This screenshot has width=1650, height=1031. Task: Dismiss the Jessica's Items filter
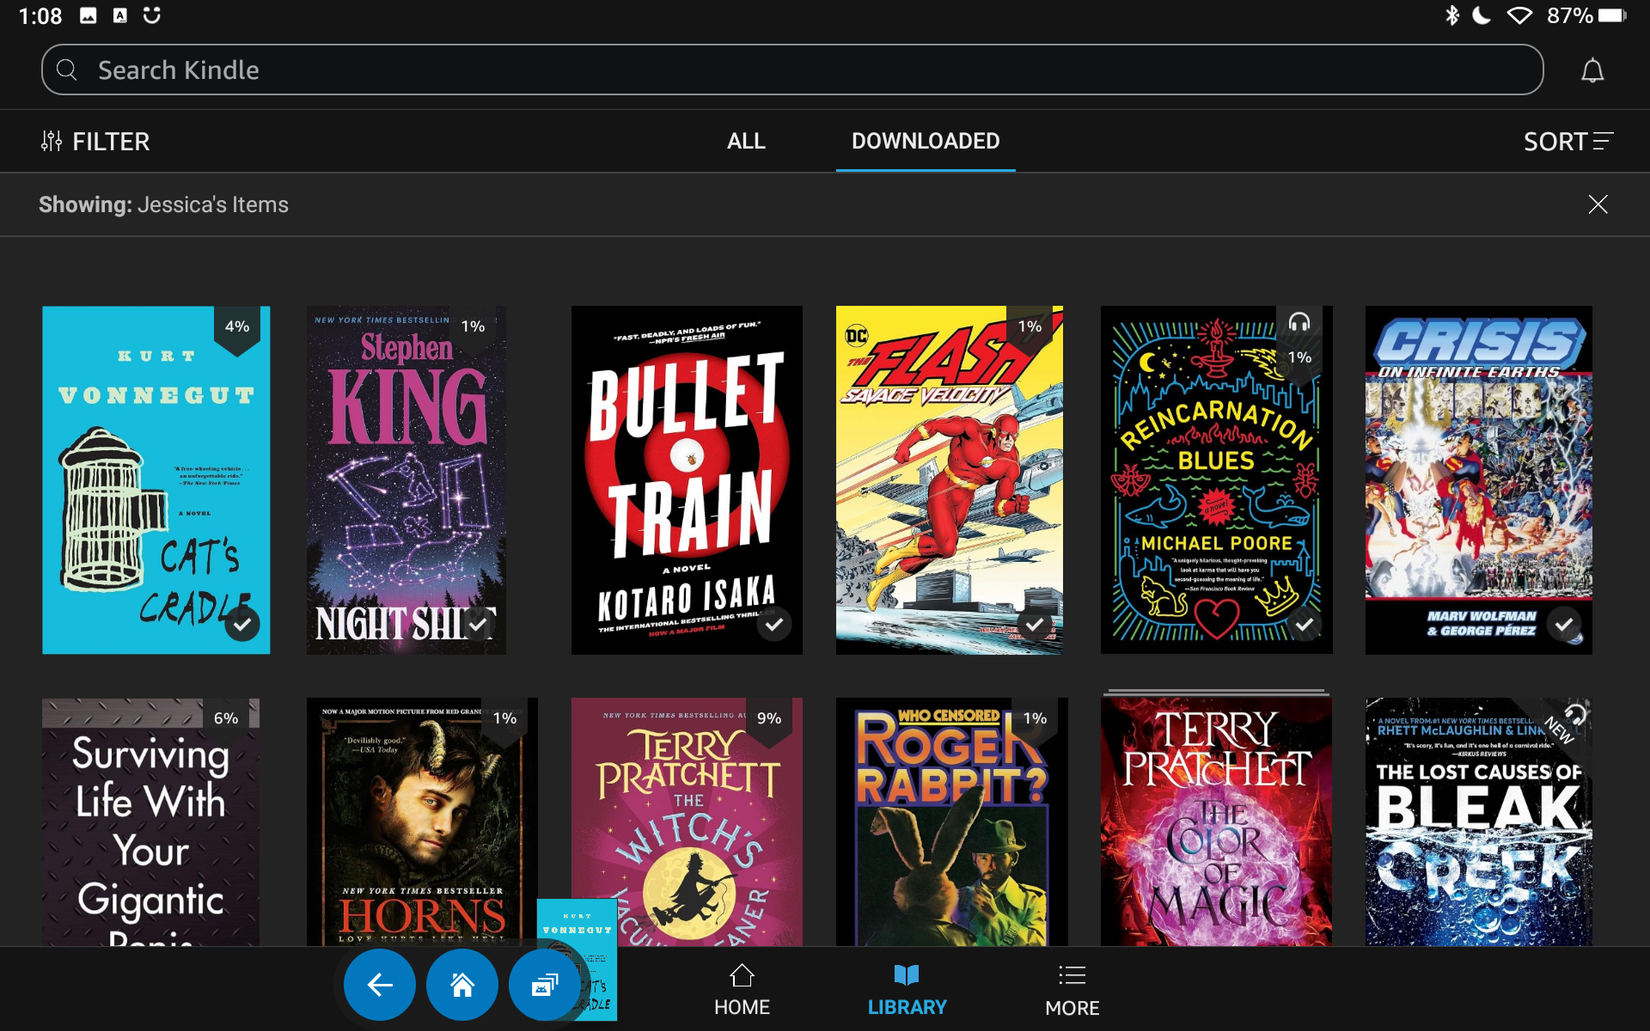tap(1598, 204)
